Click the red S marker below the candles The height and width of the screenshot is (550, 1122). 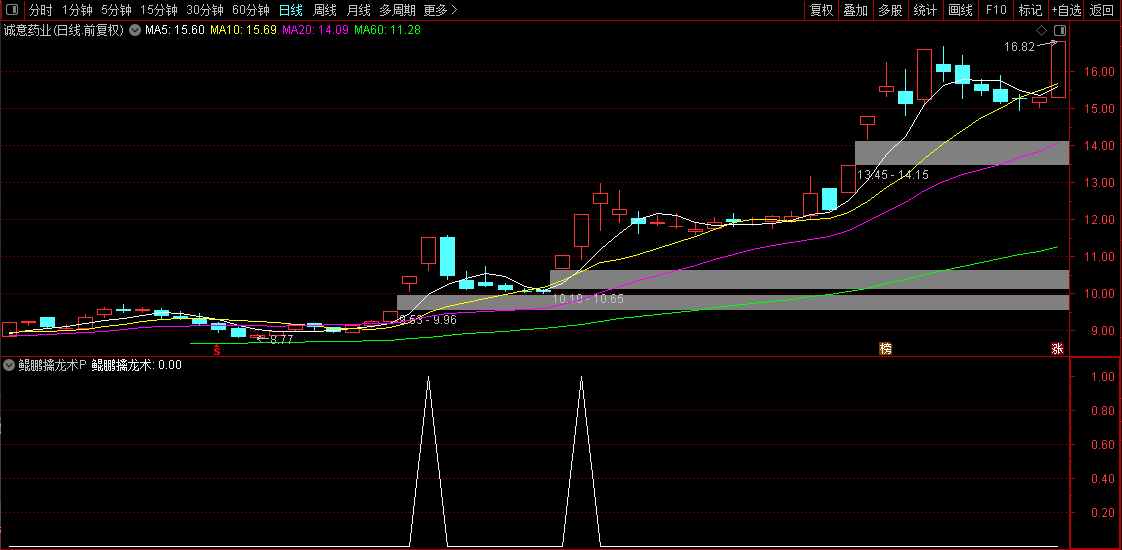pos(216,349)
